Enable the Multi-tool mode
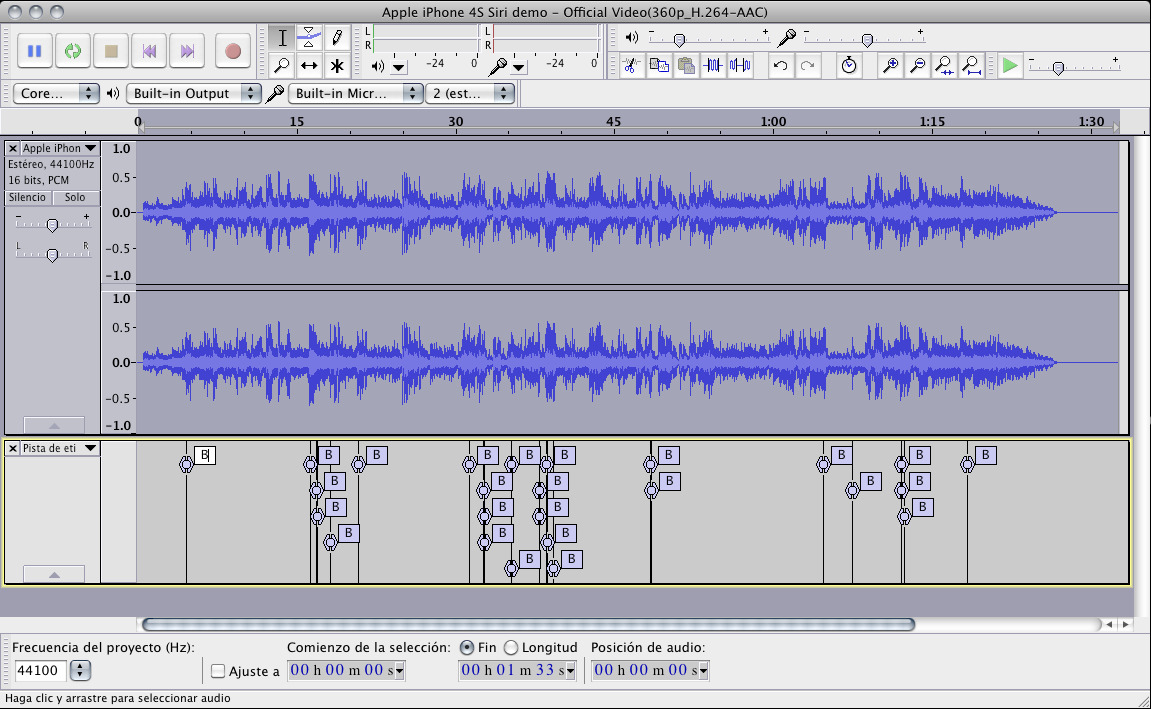 [338, 64]
